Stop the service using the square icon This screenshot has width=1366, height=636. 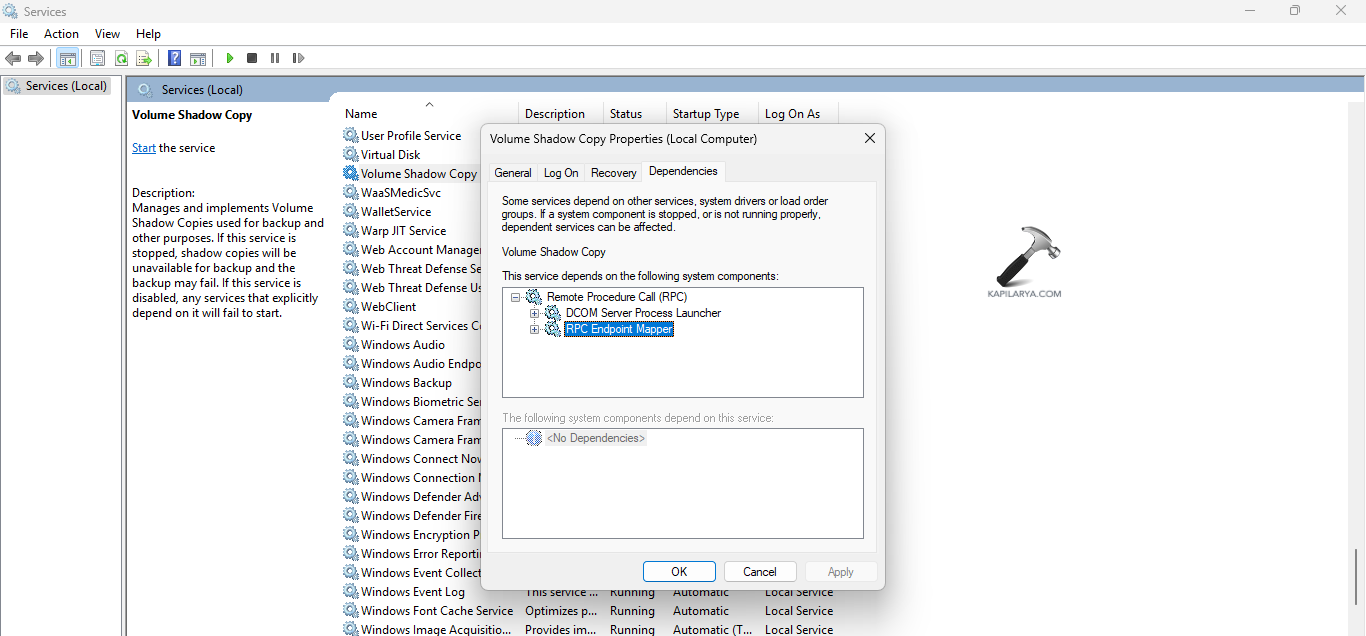click(251, 58)
